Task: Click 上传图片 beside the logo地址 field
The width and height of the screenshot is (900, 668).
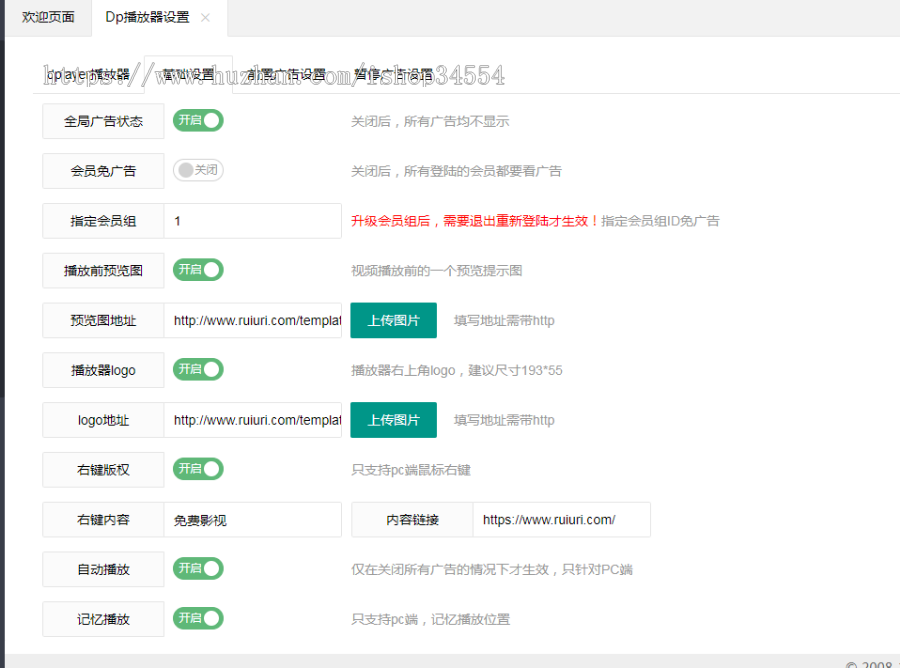Action: point(393,420)
